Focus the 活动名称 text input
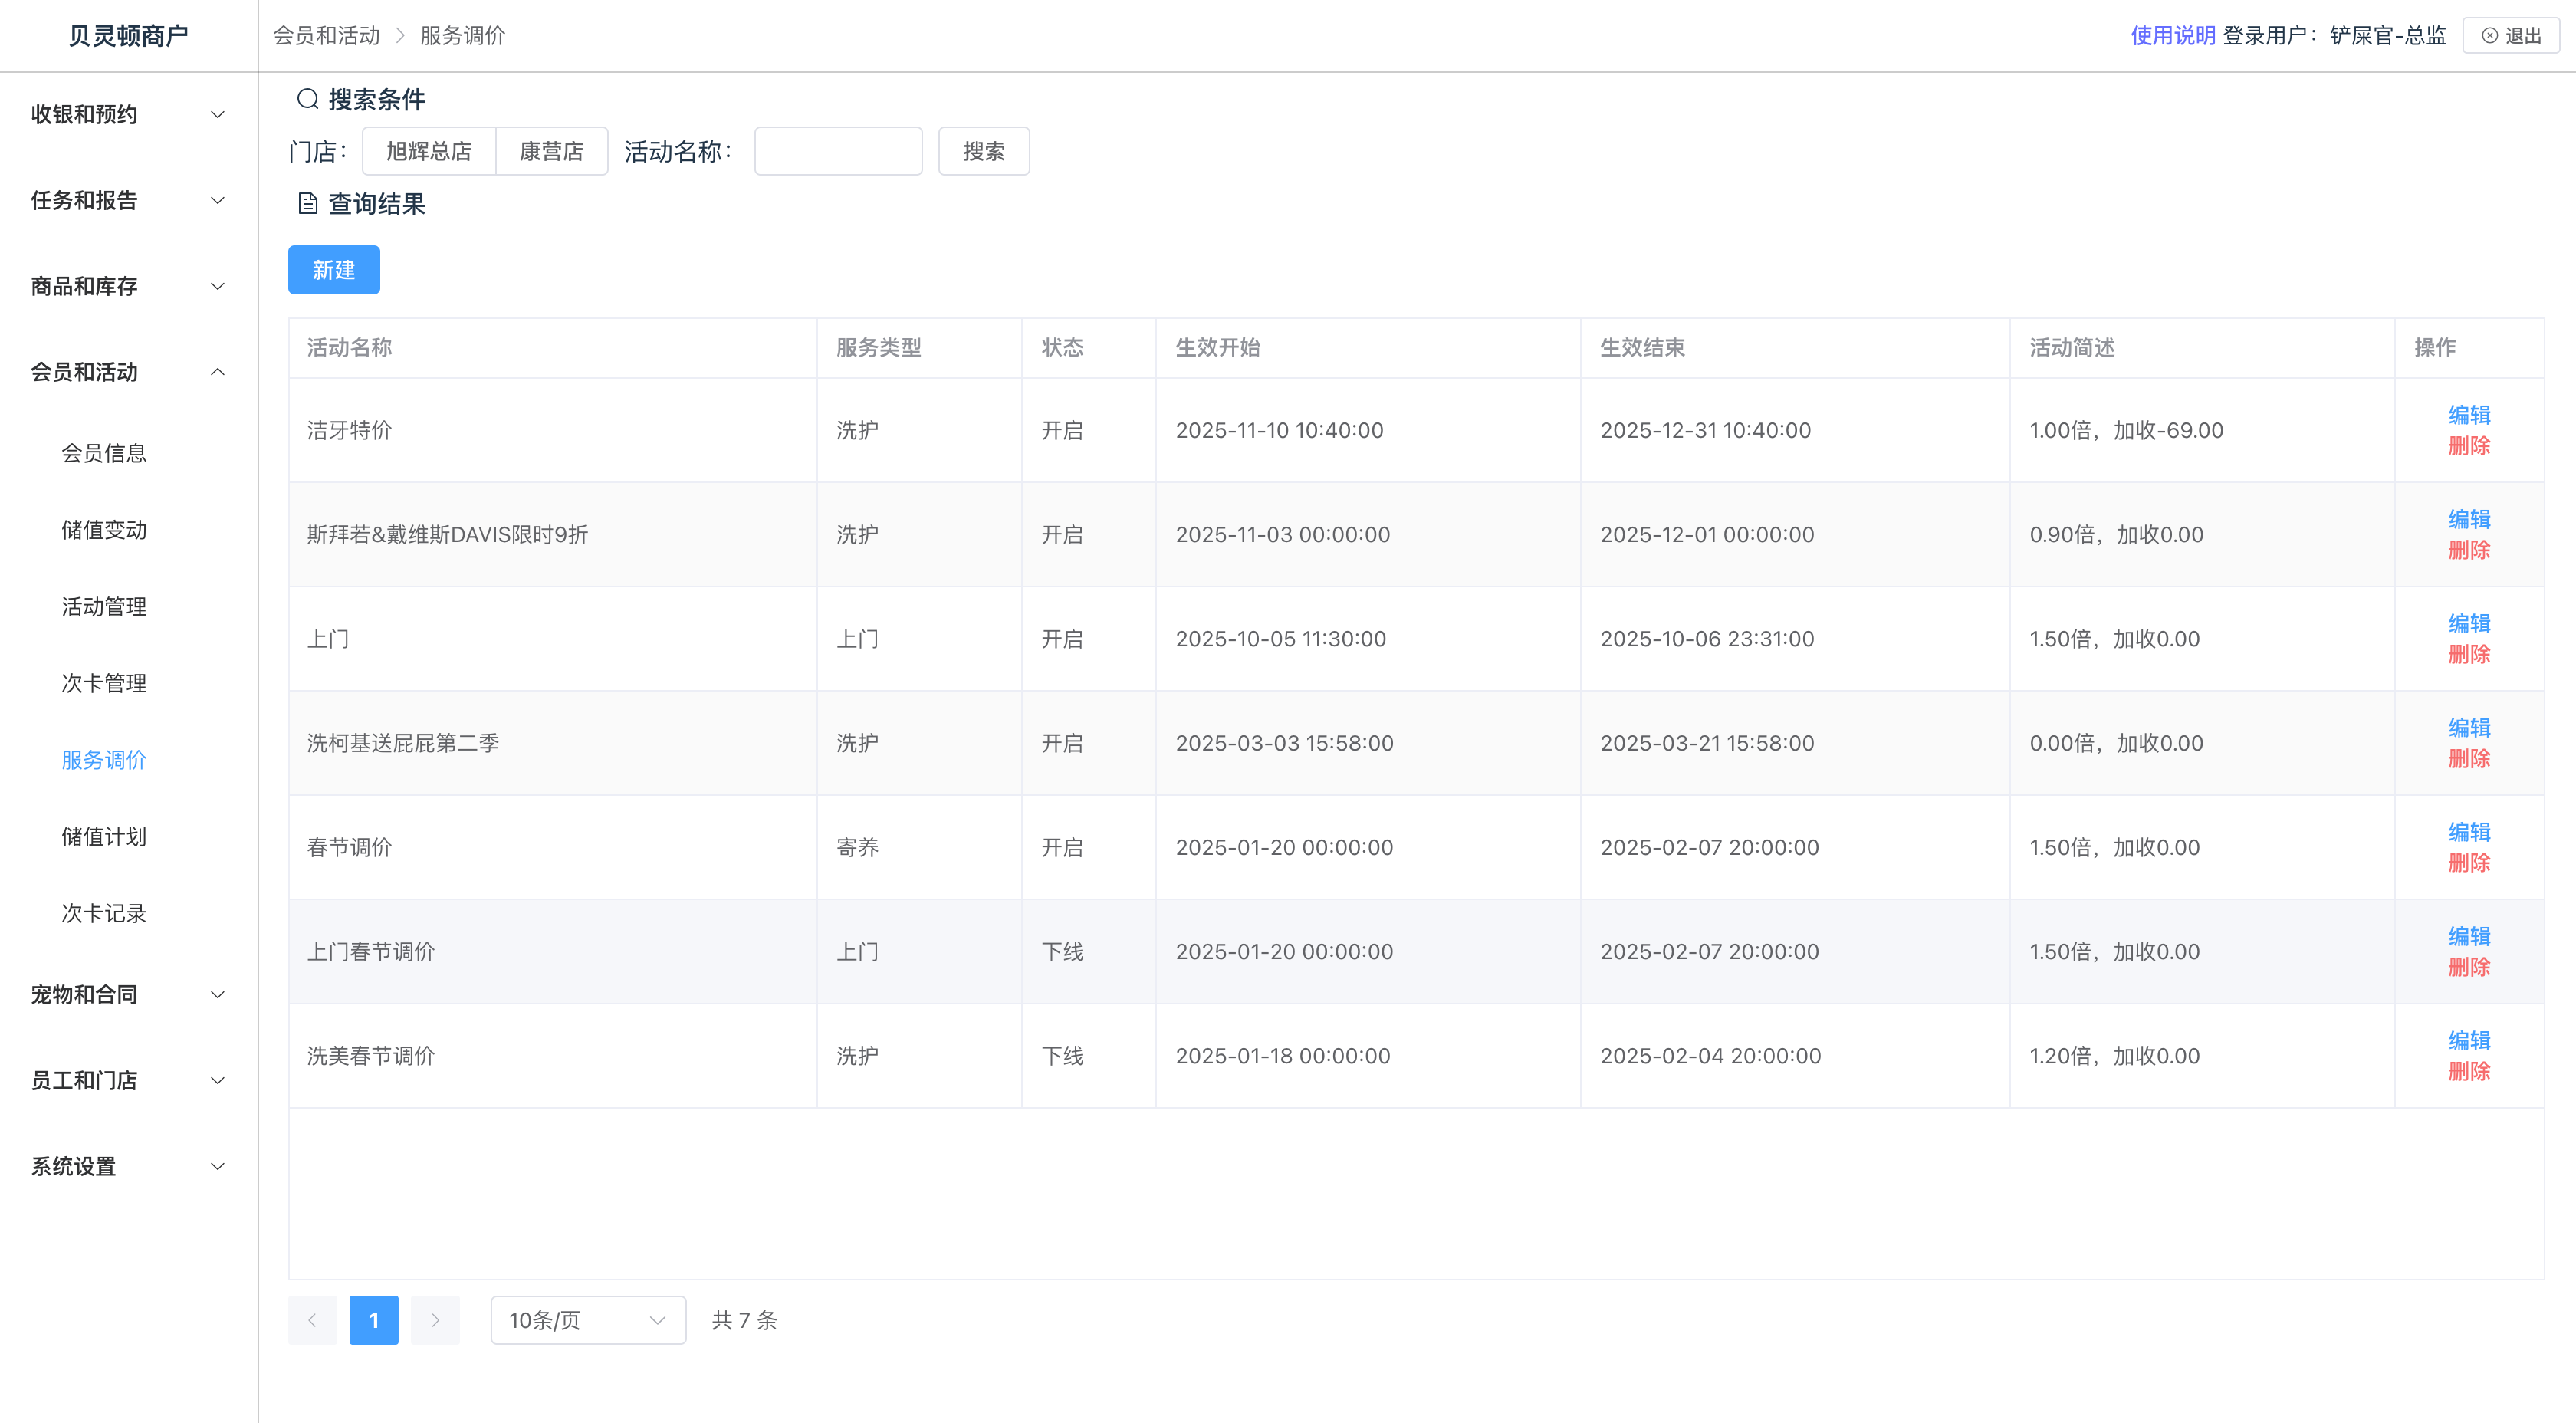The image size is (2576, 1423). tap(837, 151)
